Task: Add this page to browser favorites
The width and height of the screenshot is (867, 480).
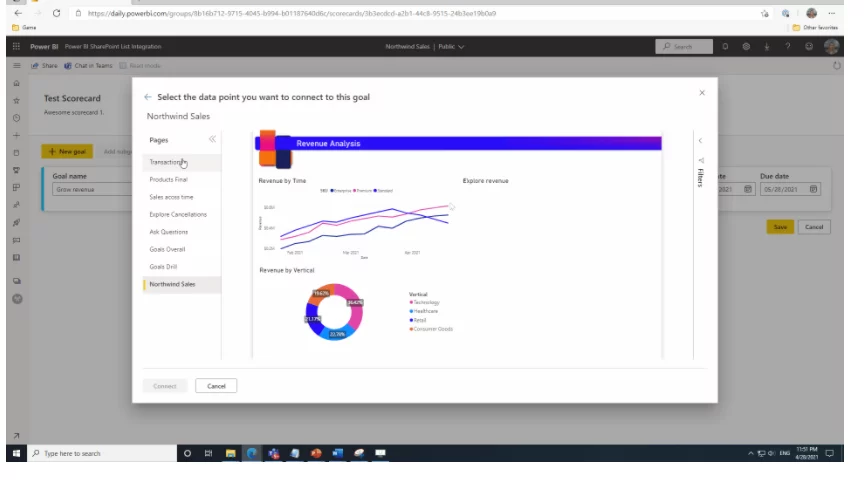Action: tap(764, 13)
